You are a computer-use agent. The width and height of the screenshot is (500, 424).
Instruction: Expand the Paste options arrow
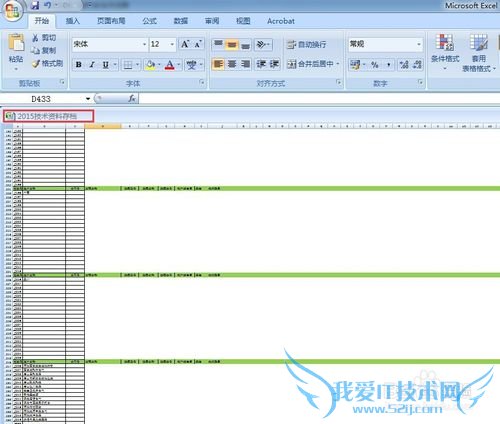pyautogui.click(x=16, y=69)
